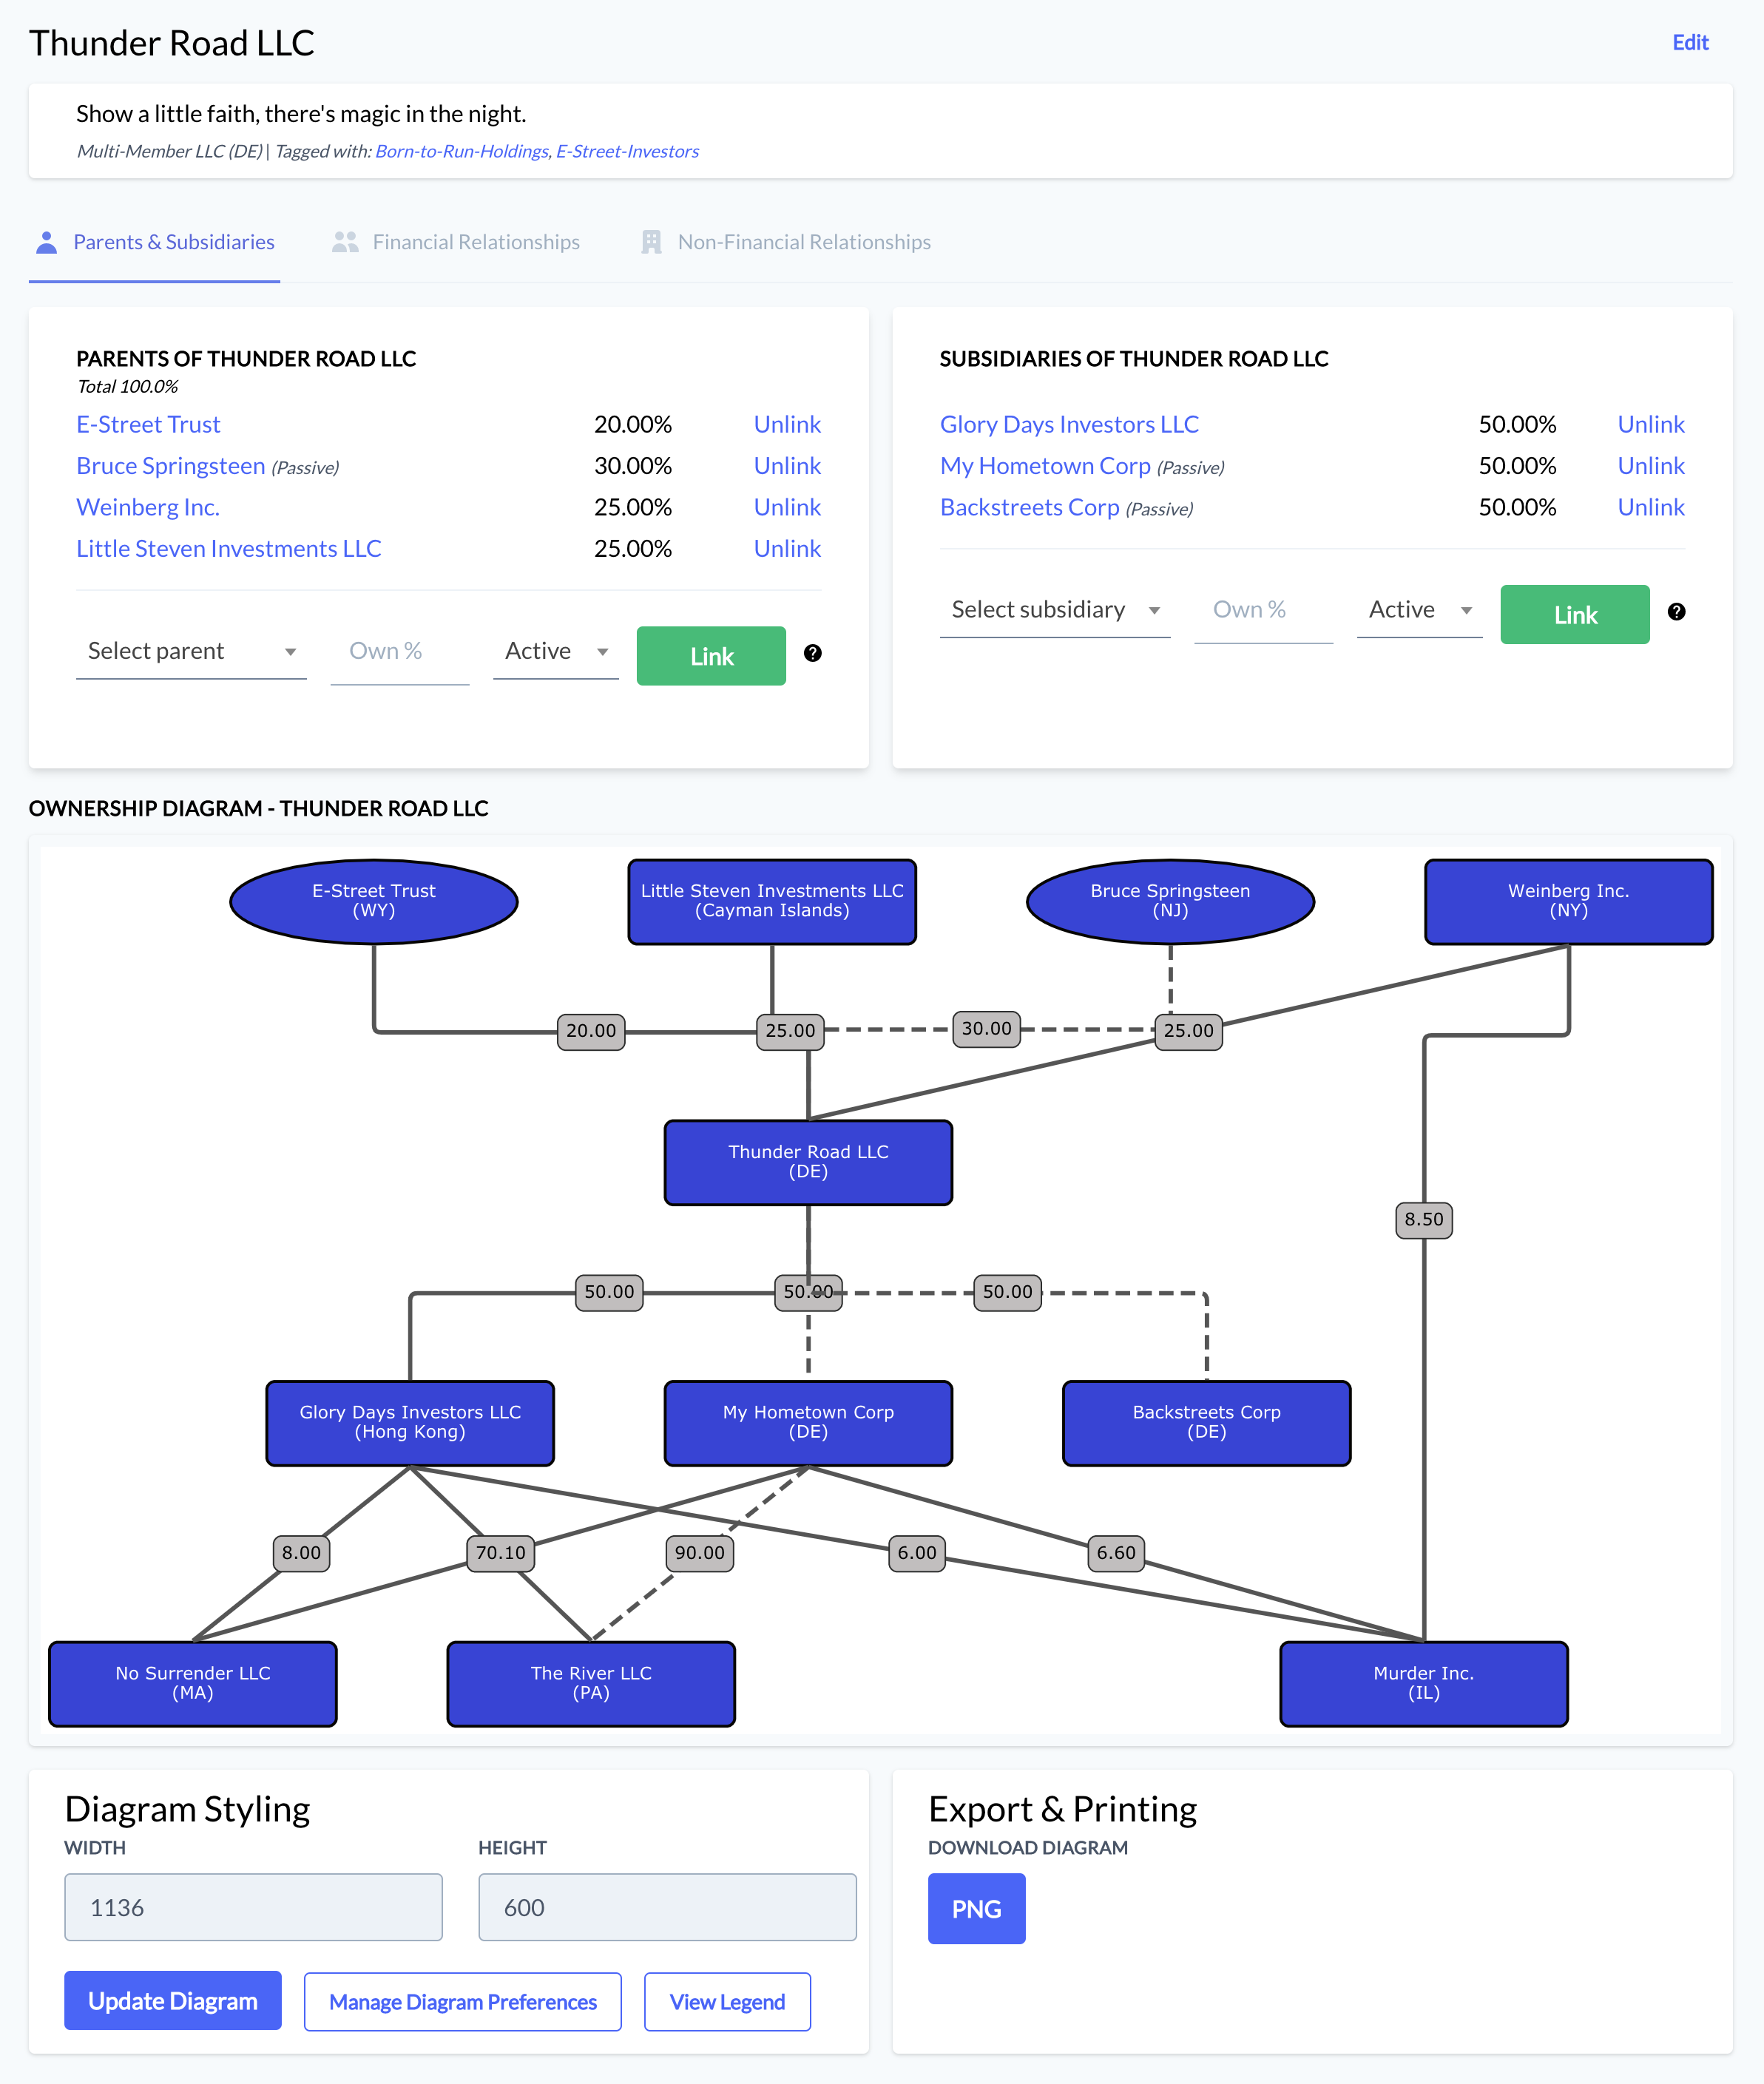Click the diagram Width input field
The width and height of the screenshot is (1764, 2084).
point(253,1907)
